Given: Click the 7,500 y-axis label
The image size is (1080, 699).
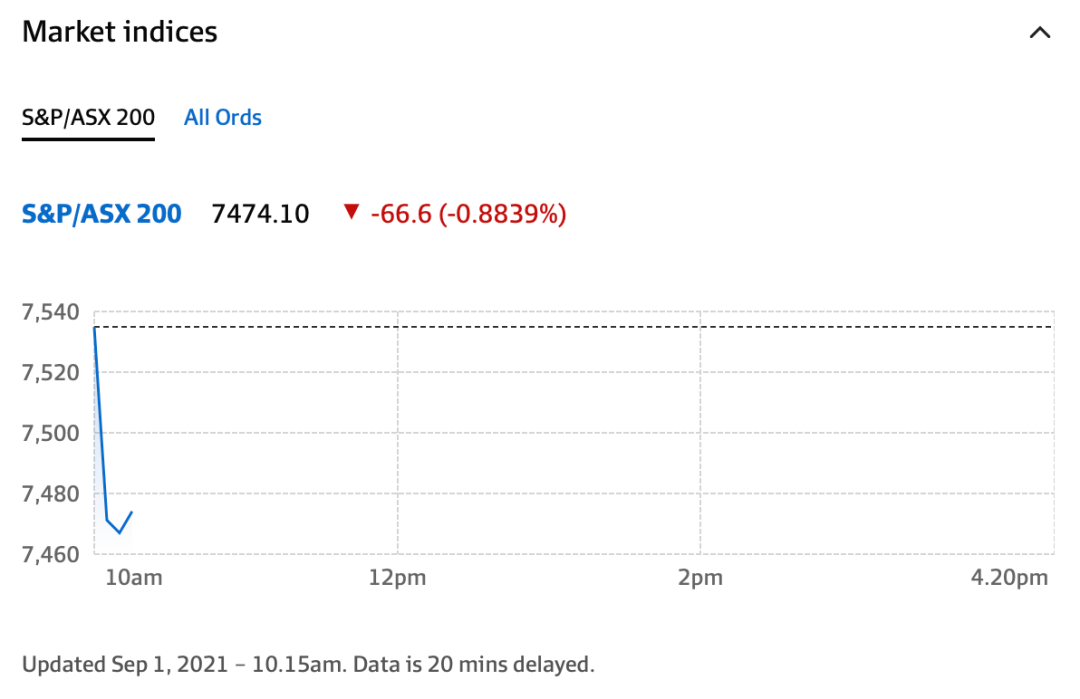Looking at the screenshot, I should coord(49,433).
